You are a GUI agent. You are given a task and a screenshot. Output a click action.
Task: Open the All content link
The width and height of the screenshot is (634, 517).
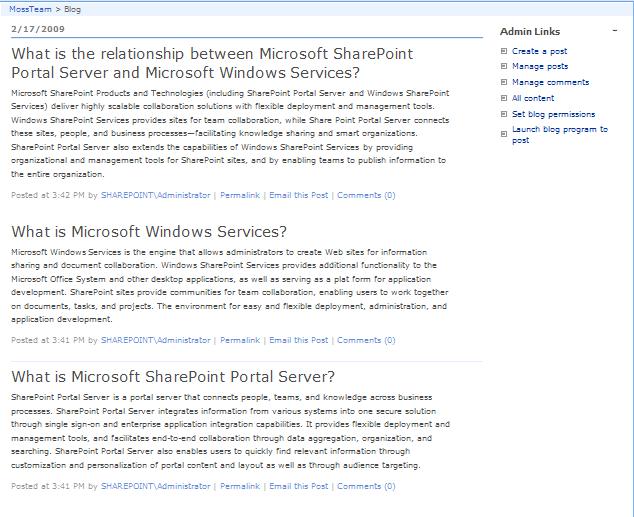click(533, 98)
